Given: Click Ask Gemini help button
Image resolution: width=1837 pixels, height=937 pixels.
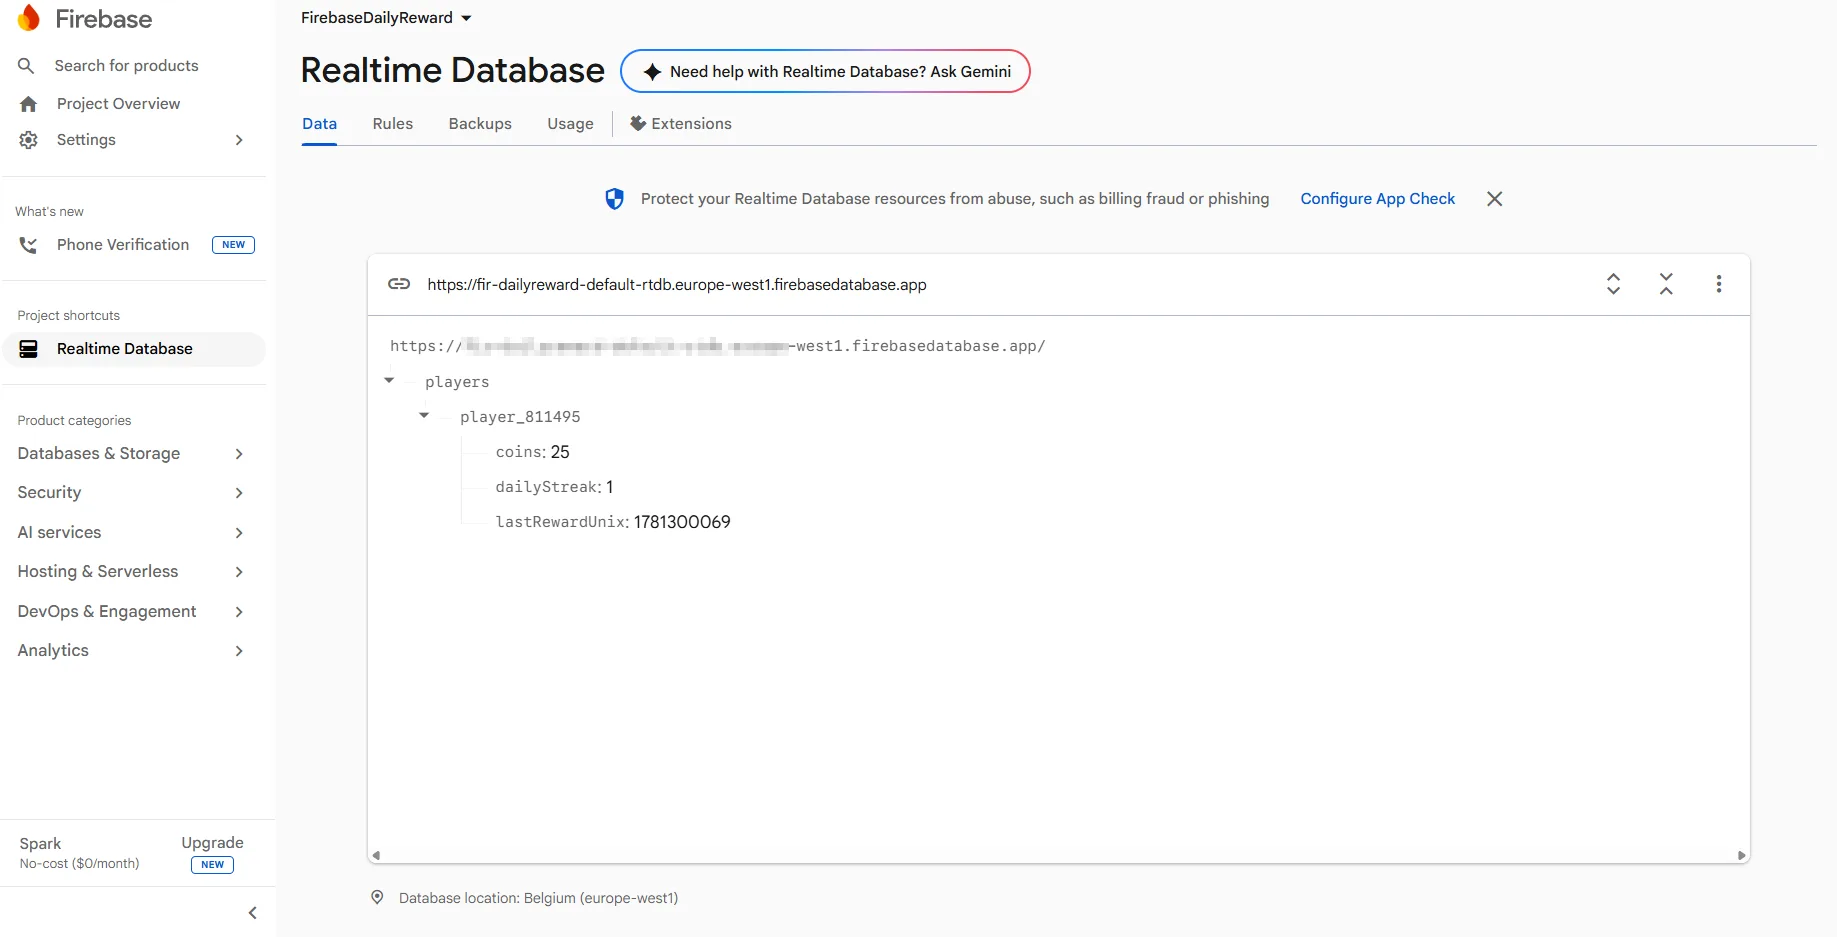Looking at the screenshot, I should [825, 72].
